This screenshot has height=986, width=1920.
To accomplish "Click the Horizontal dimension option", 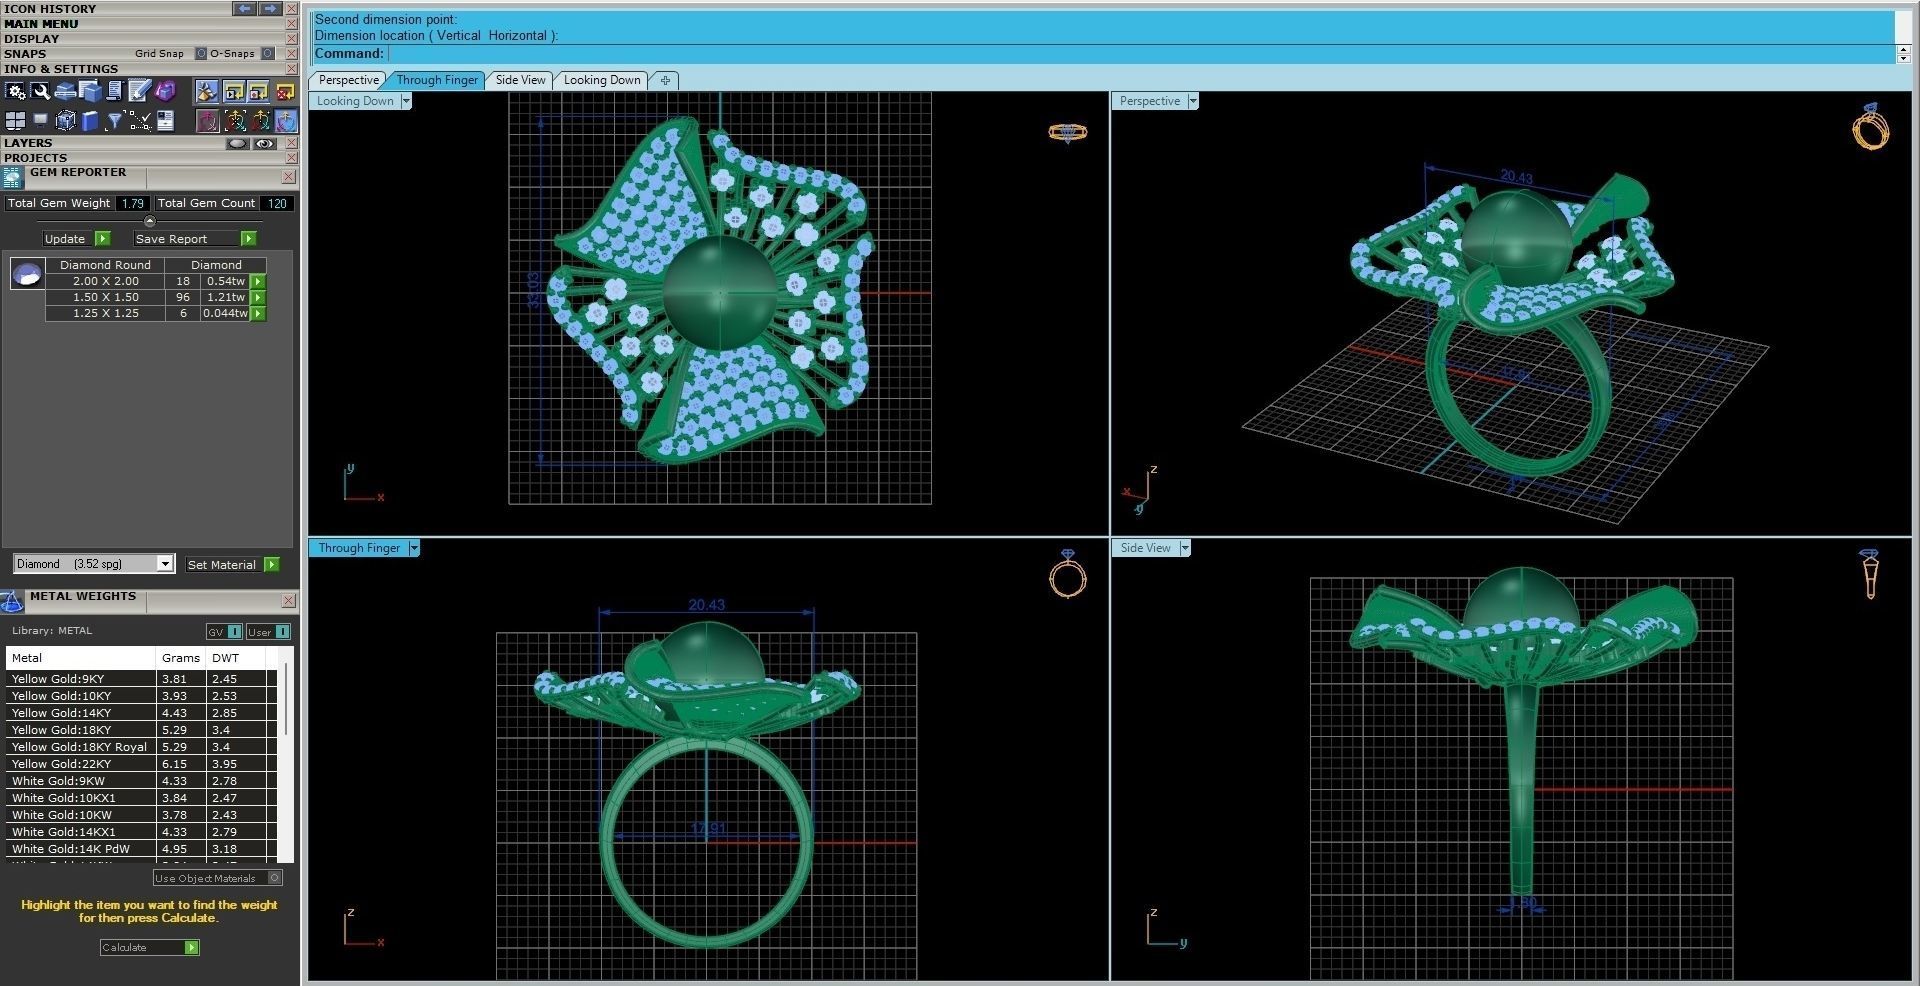I will (x=517, y=35).
